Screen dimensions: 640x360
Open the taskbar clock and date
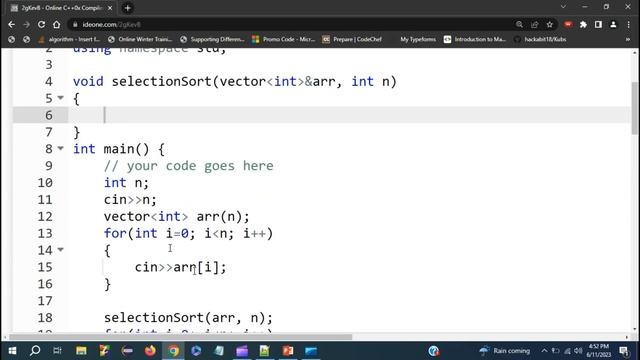[x=598, y=351]
